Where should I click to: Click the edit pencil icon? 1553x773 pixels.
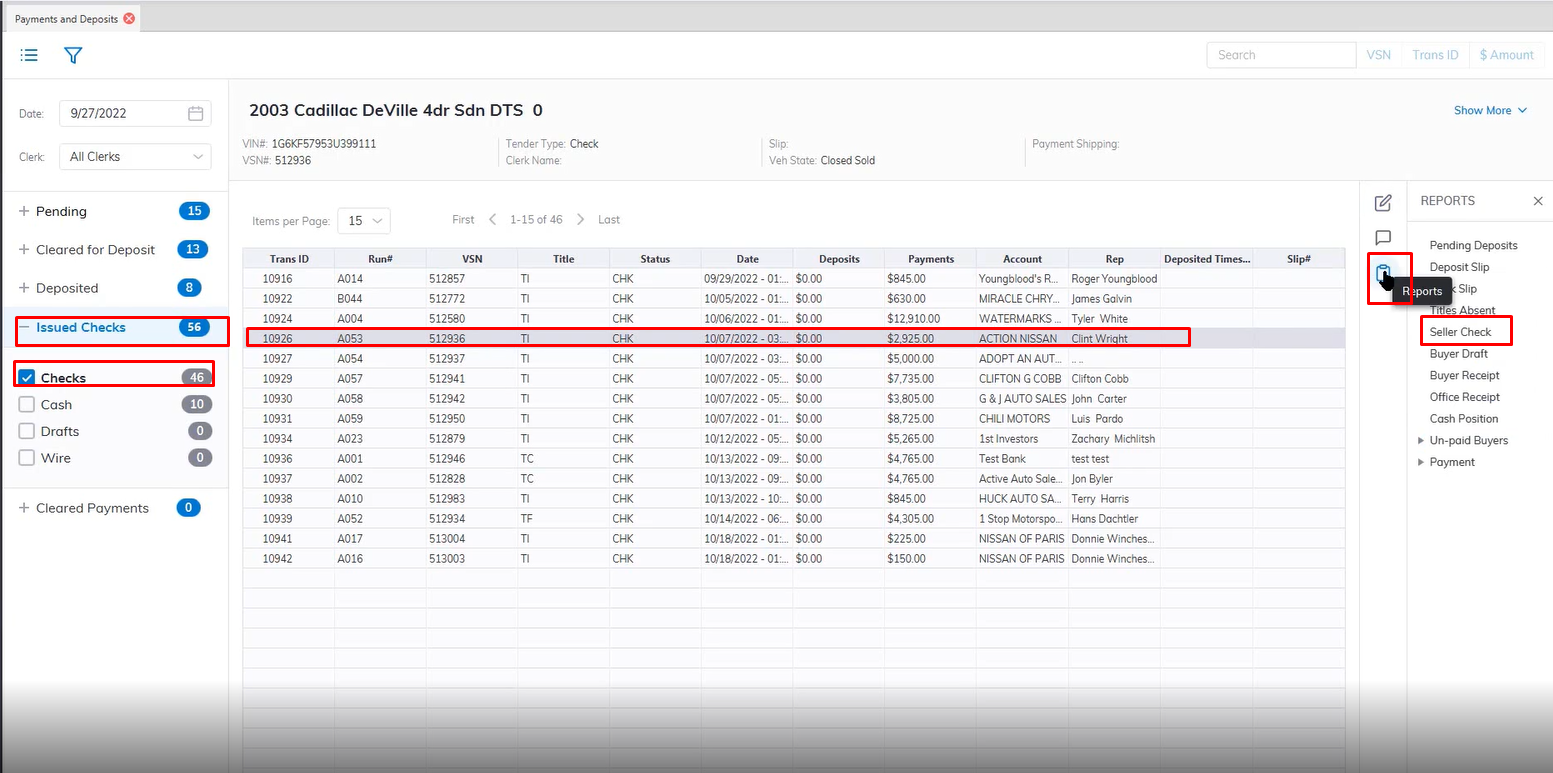pyautogui.click(x=1383, y=203)
